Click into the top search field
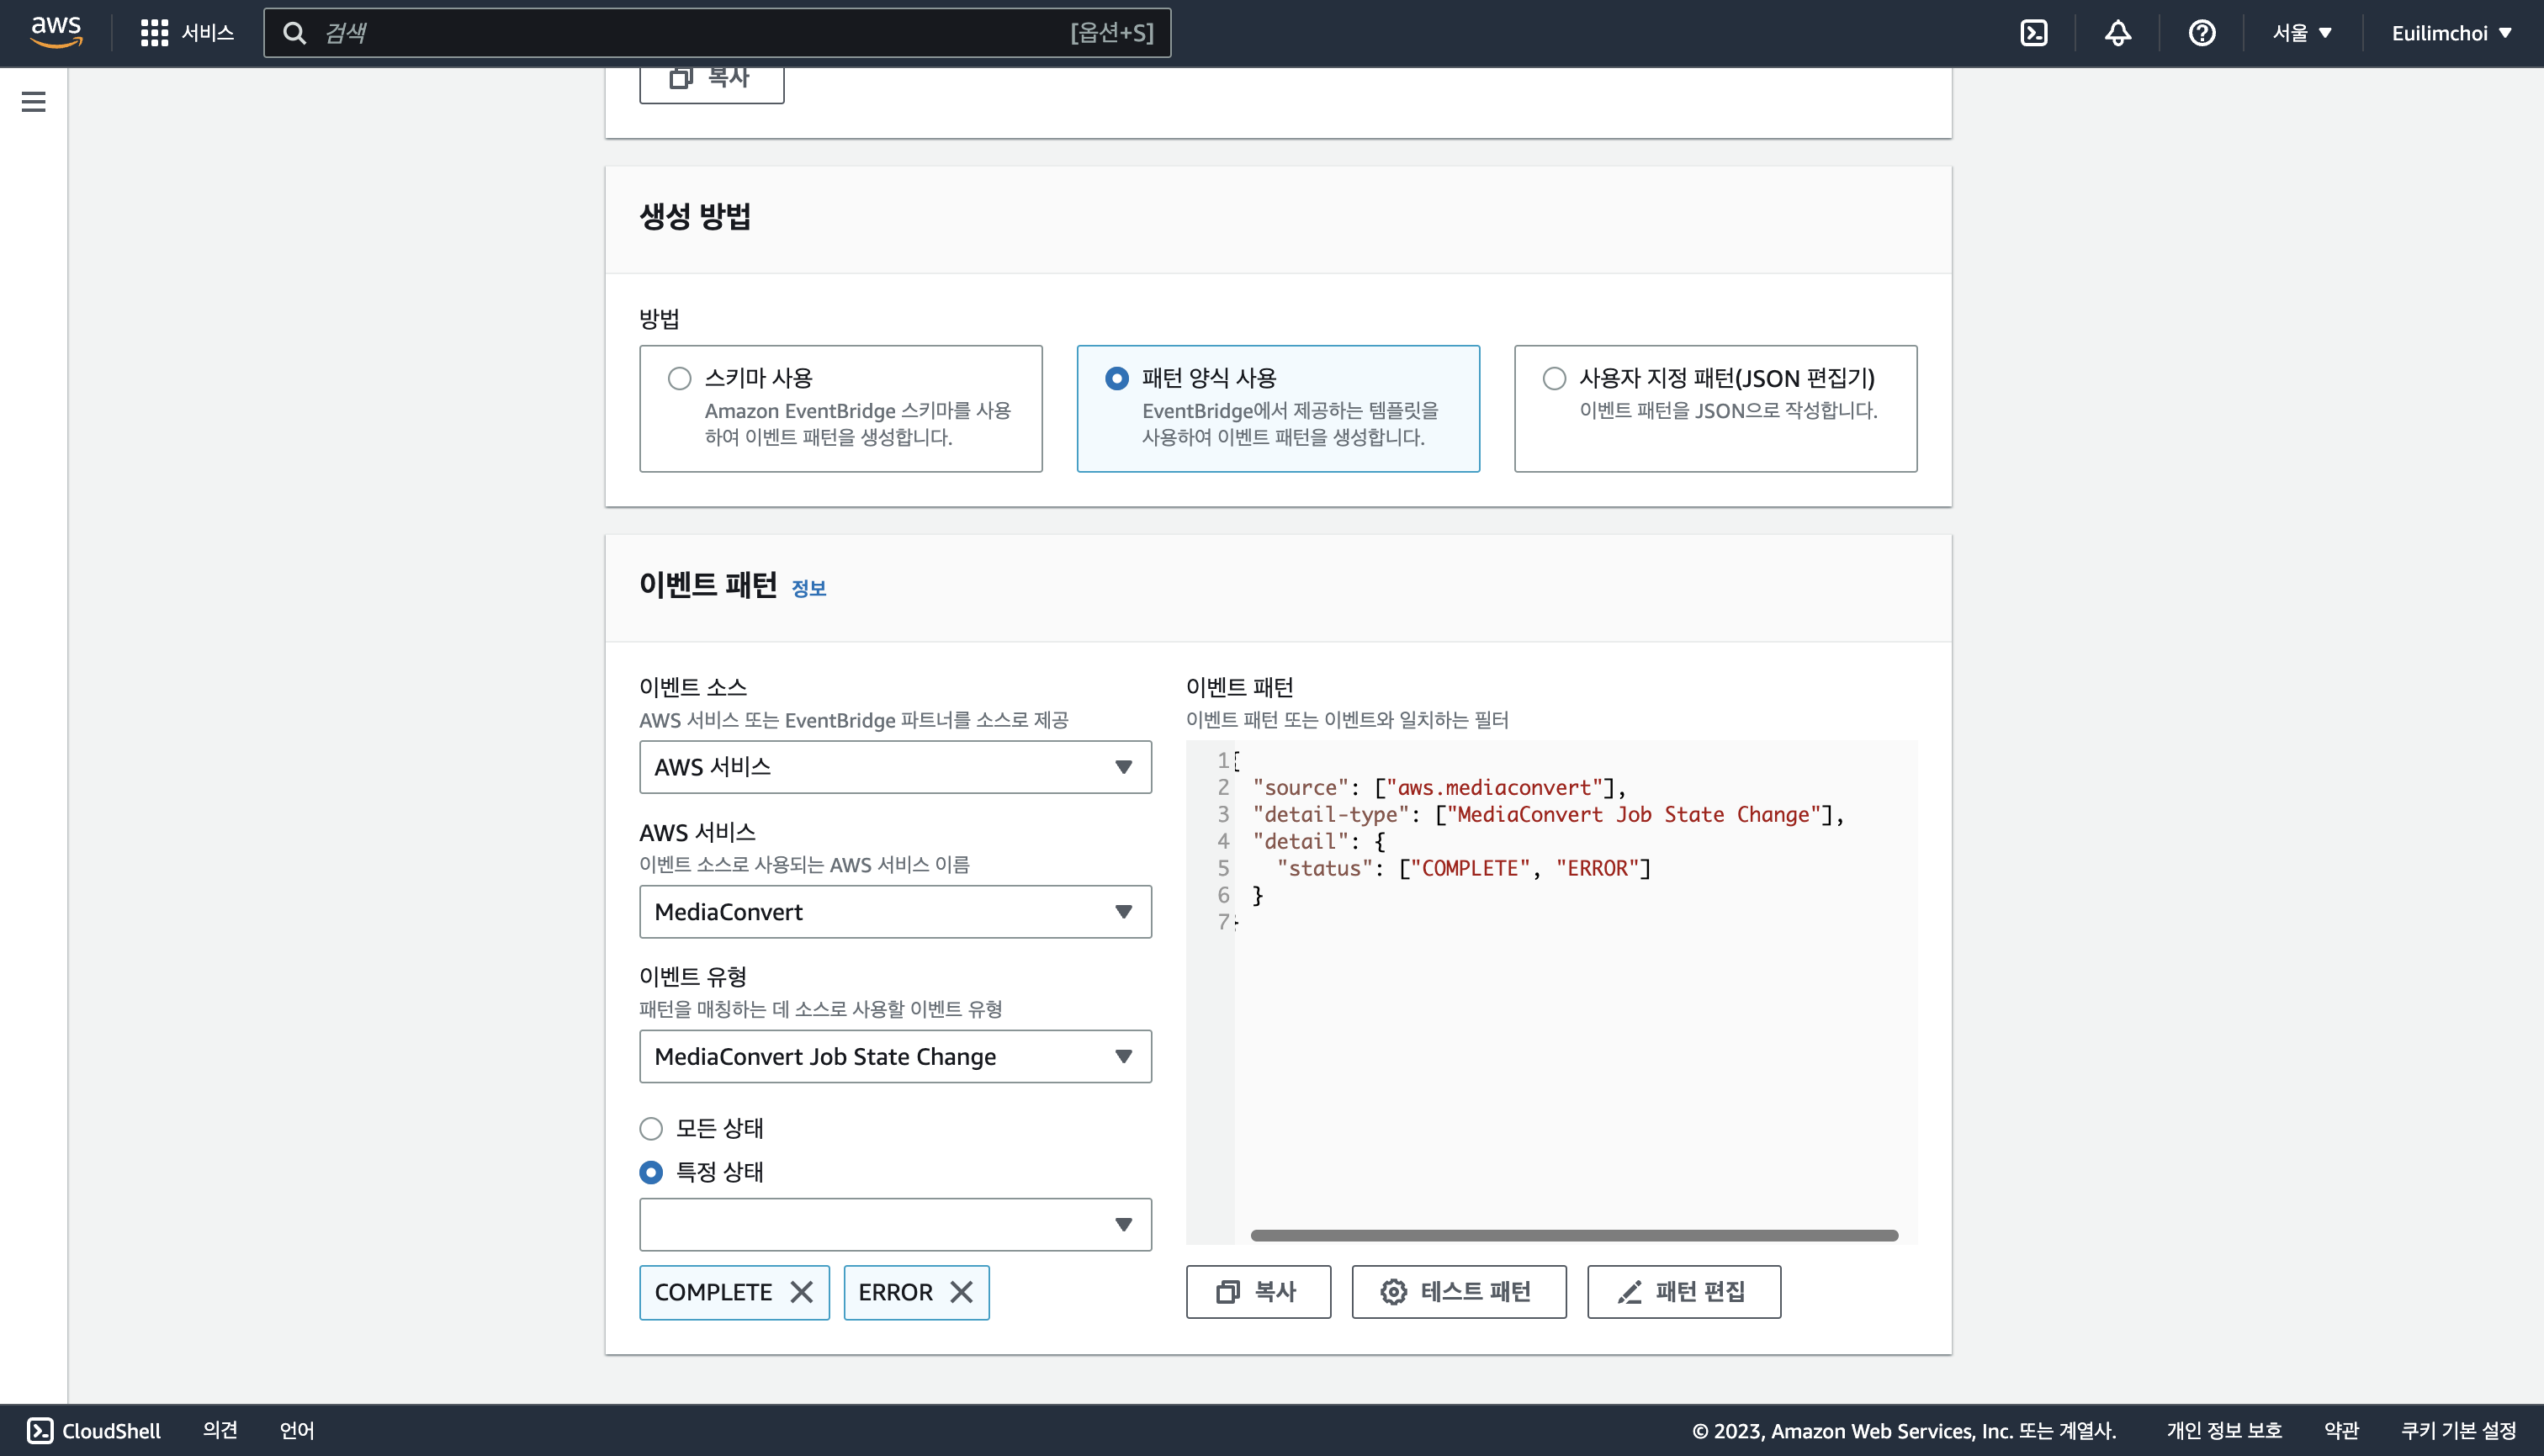The image size is (2544, 1456). tap(717, 33)
